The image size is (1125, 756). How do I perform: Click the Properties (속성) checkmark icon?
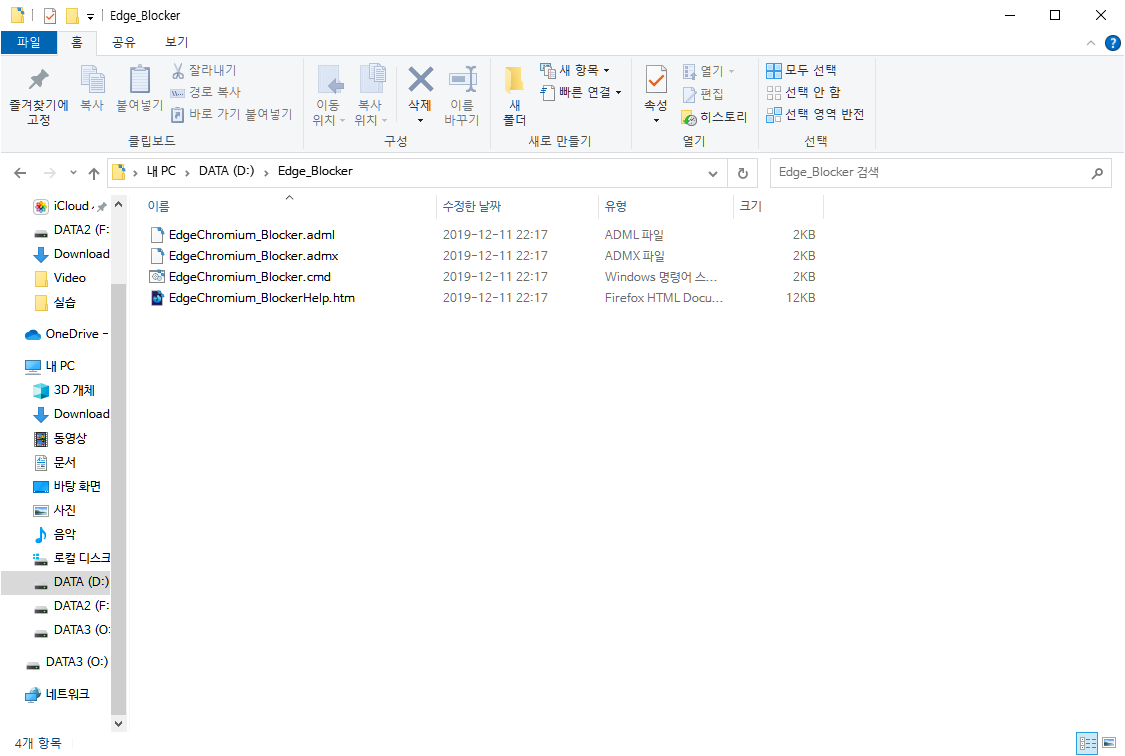pyautogui.click(x=656, y=80)
